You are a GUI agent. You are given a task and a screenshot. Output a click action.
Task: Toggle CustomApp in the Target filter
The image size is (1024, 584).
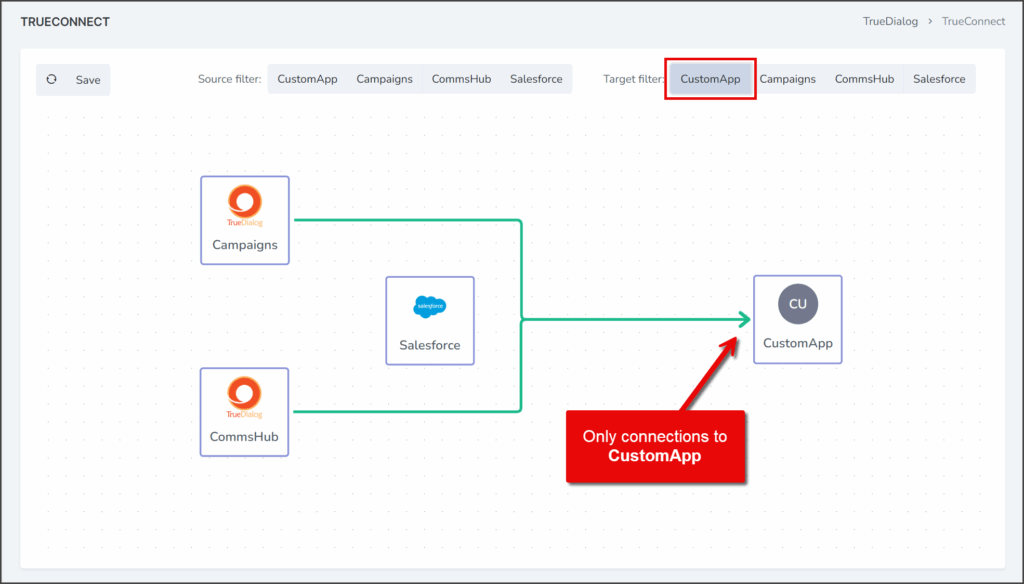click(710, 79)
